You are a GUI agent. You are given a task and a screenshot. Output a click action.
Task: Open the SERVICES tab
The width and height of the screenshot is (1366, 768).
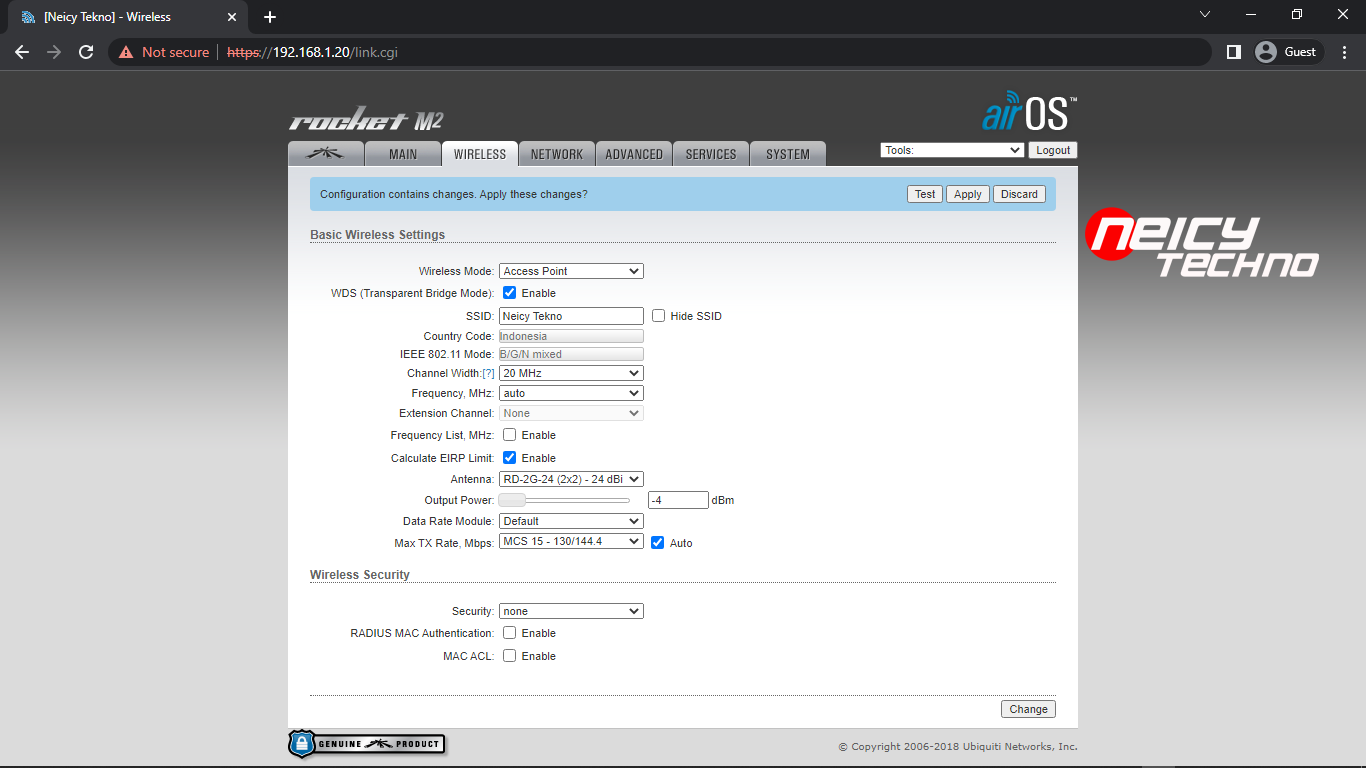click(x=711, y=154)
